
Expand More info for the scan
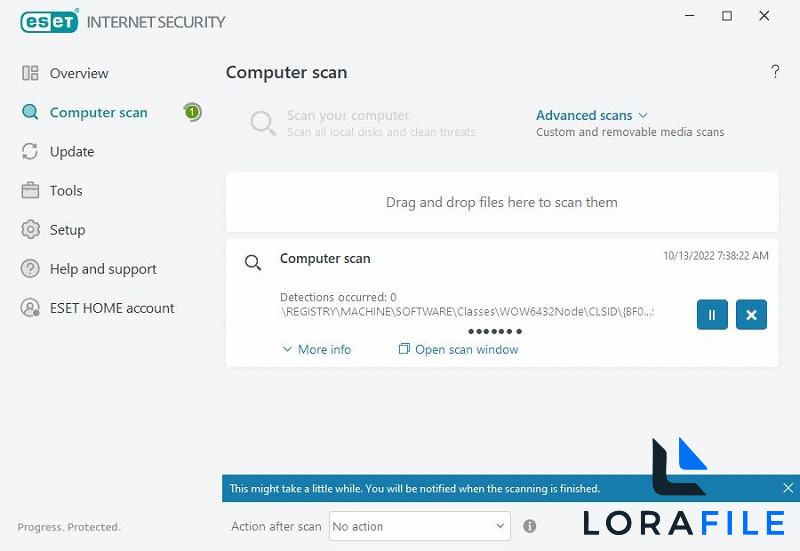(317, 349)
